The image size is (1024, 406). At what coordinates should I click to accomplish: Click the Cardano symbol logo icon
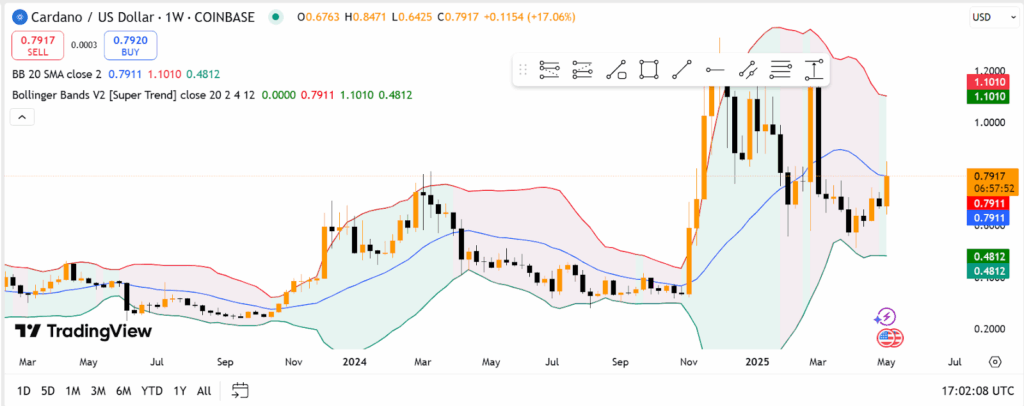coord(20,16)
